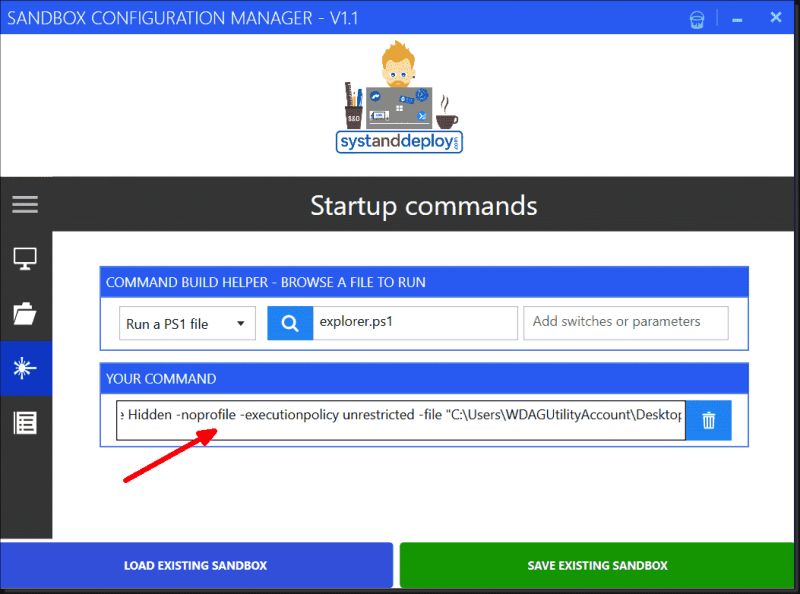Click the Add switches or parameters field
Viewport: 800px width, 594px height.
(625, 322)
